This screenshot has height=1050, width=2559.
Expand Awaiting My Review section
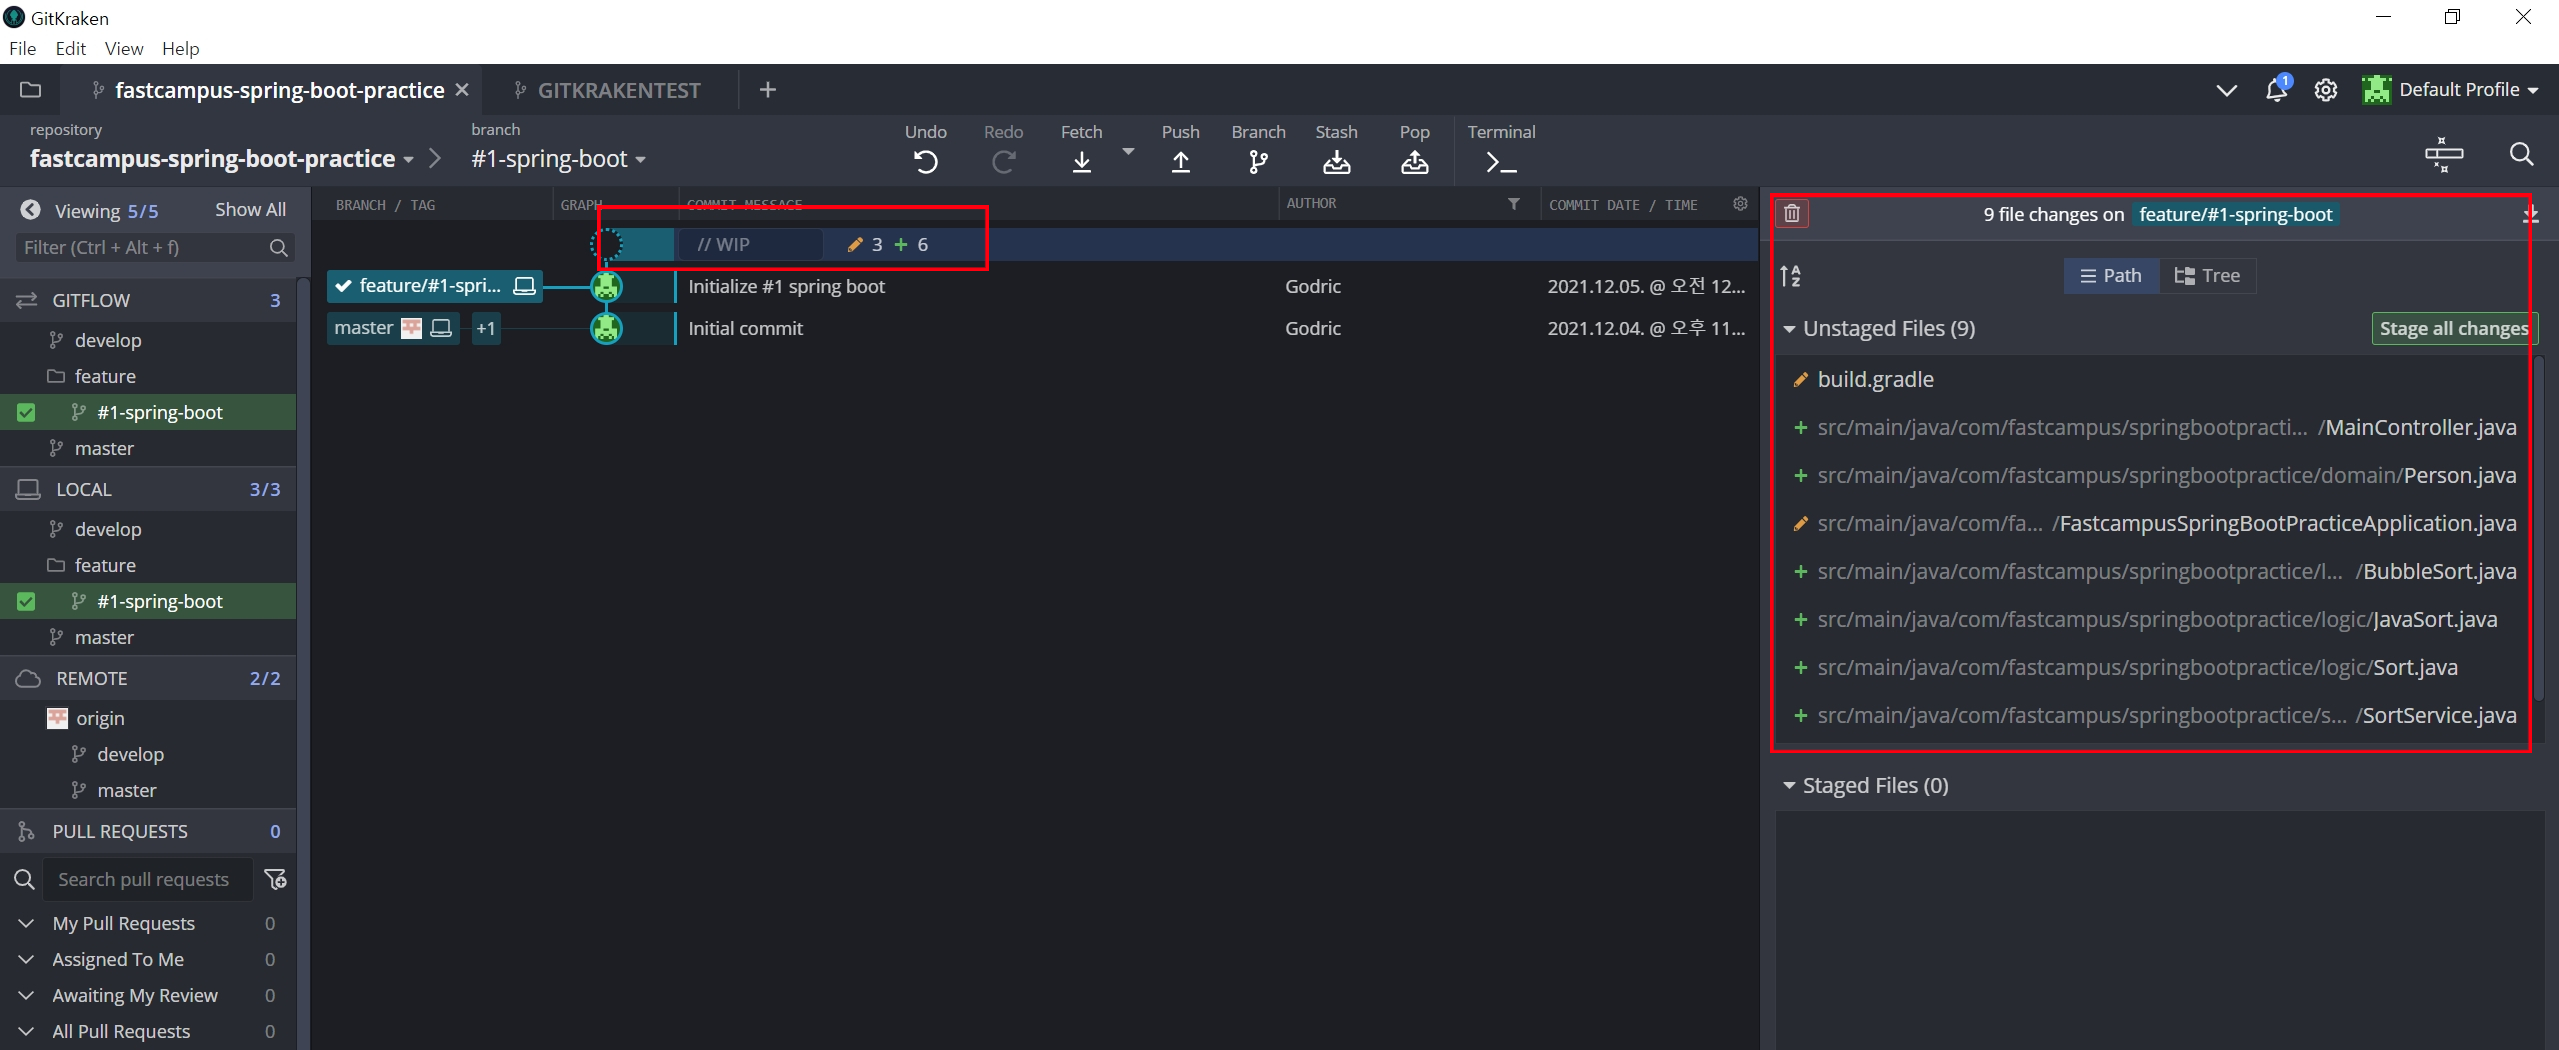[x=27, y=995]
